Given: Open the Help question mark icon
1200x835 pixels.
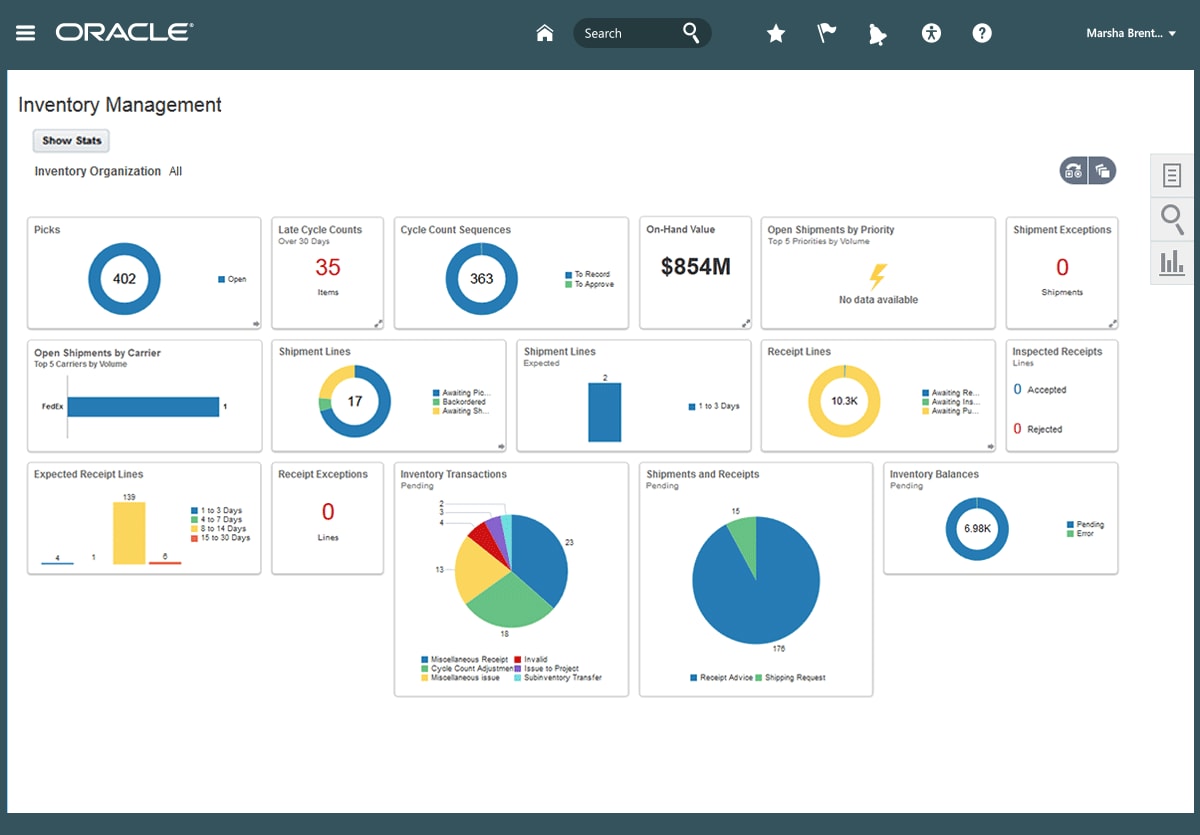Looking at the screenshot, I should pyautogui.click(x=982, y=33).
